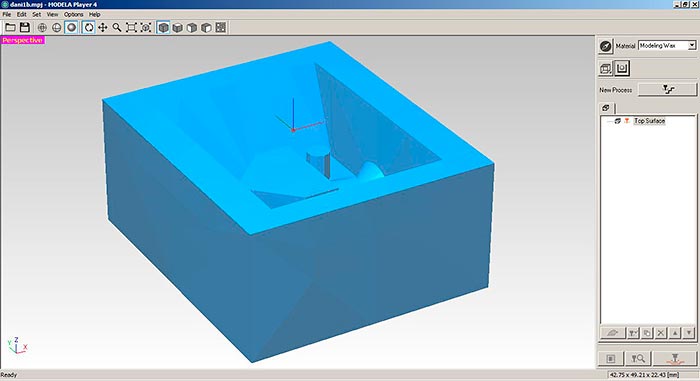Copy the selected process

[647, 333]
